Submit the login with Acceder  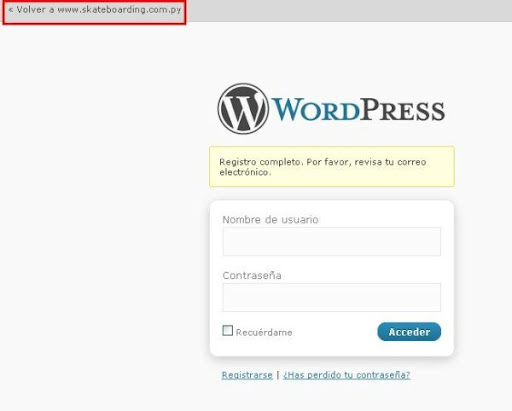pos(409,332)
